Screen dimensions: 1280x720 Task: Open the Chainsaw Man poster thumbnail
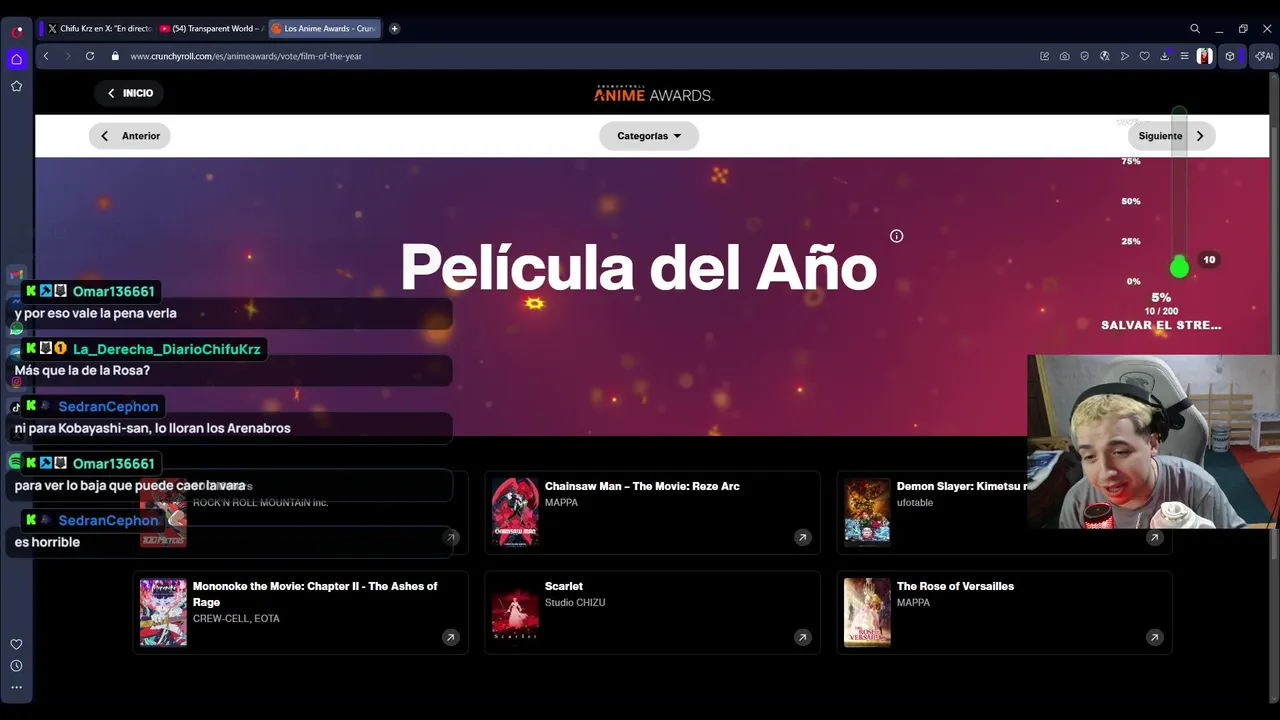[x=515, y=512]
